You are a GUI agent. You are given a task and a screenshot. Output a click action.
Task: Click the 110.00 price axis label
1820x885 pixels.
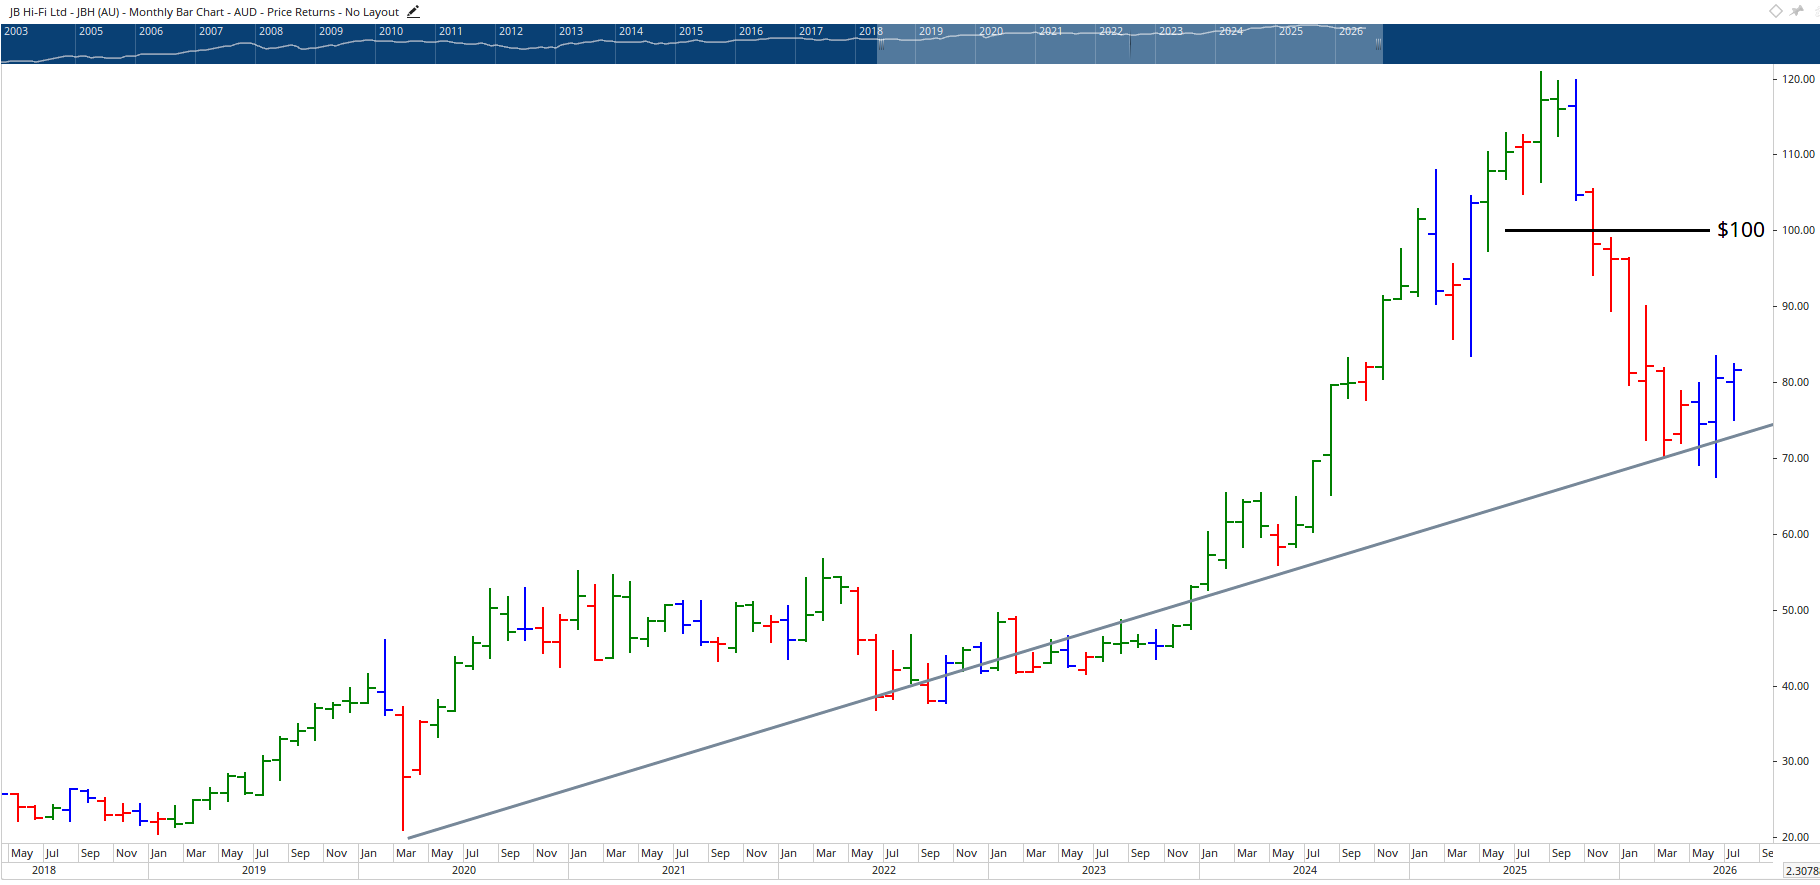(x=1798, y=154)
